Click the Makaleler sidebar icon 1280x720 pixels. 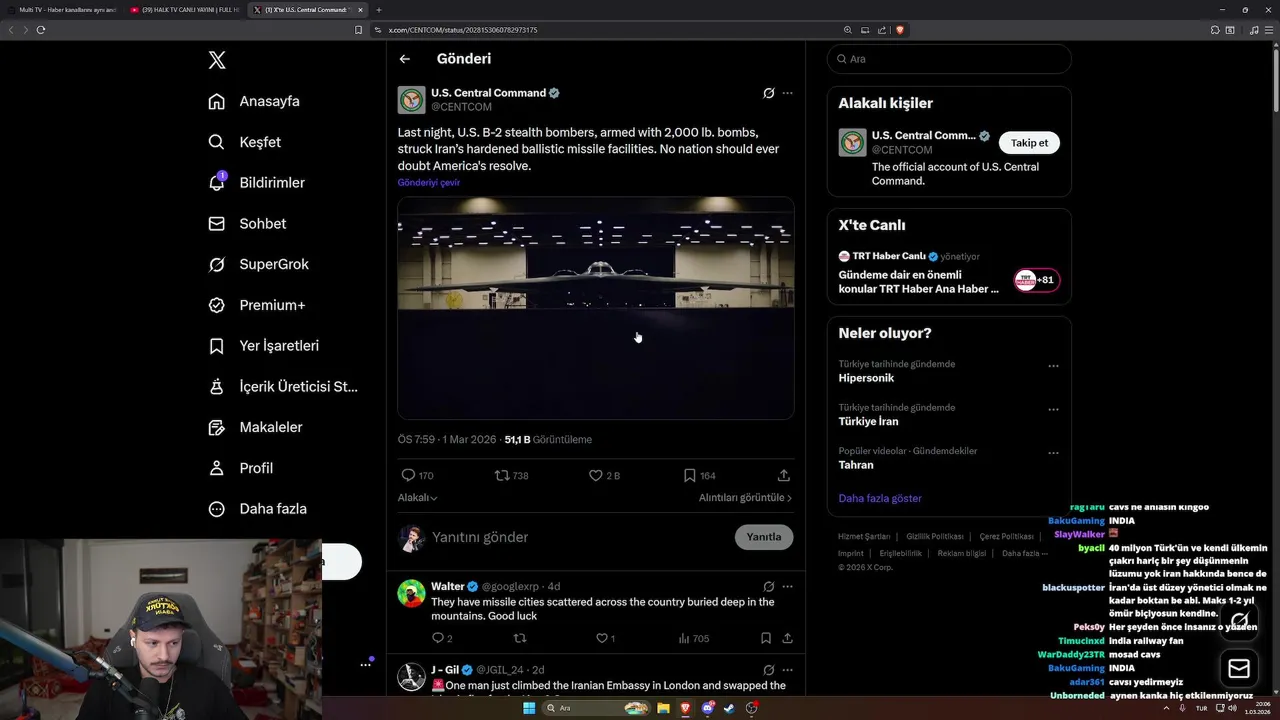(x=216, y=427)
